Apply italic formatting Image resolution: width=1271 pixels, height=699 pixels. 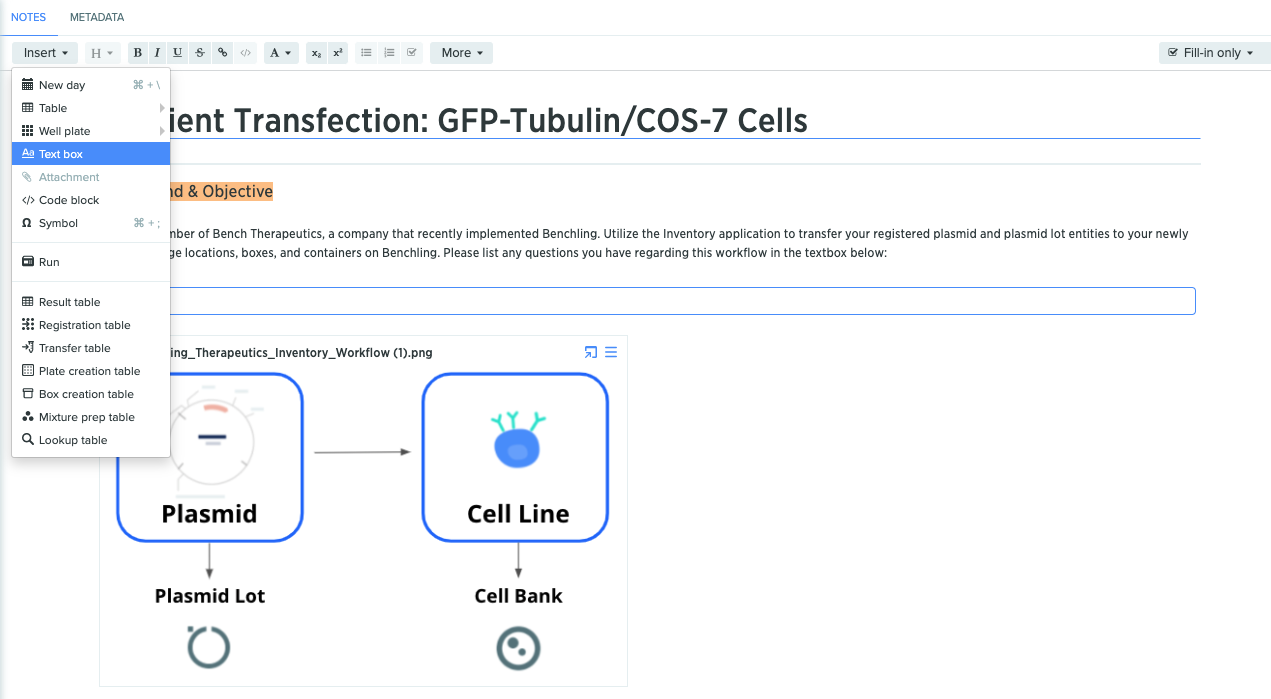click(x=157, y=53)
